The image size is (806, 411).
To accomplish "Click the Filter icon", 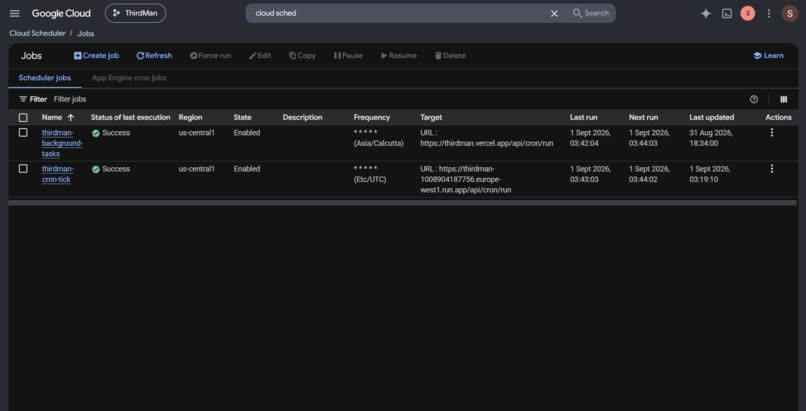I will pos(23,99).
